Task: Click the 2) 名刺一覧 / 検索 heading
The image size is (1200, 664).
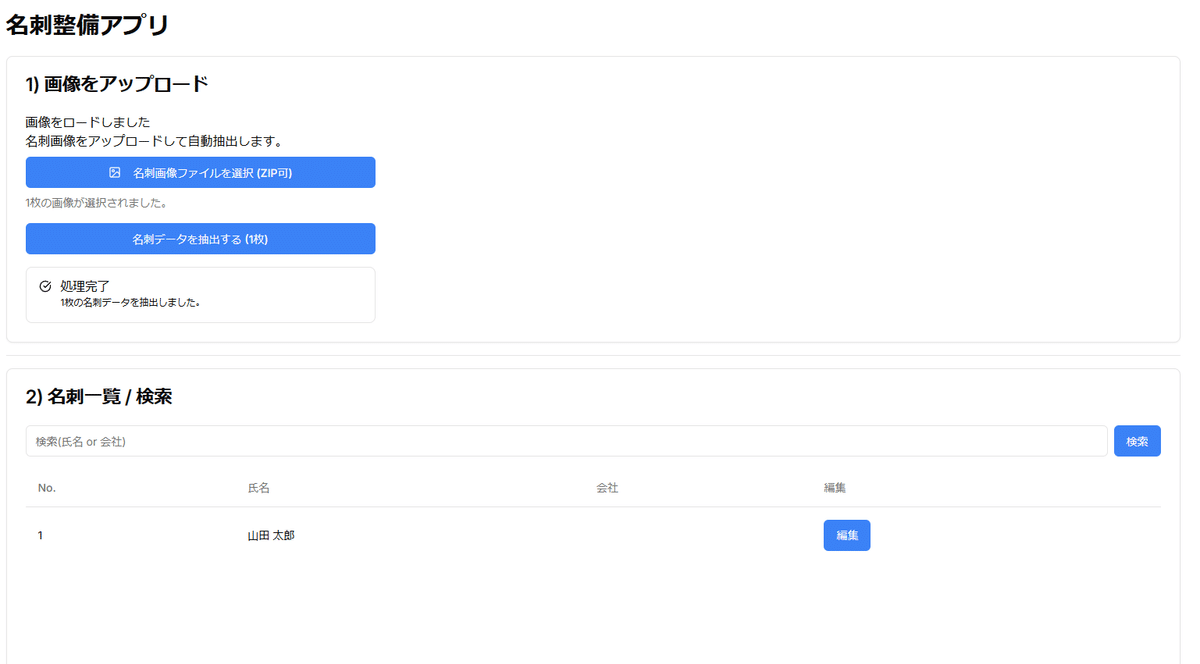Action: pyautogui.click(x=99, y=397)
